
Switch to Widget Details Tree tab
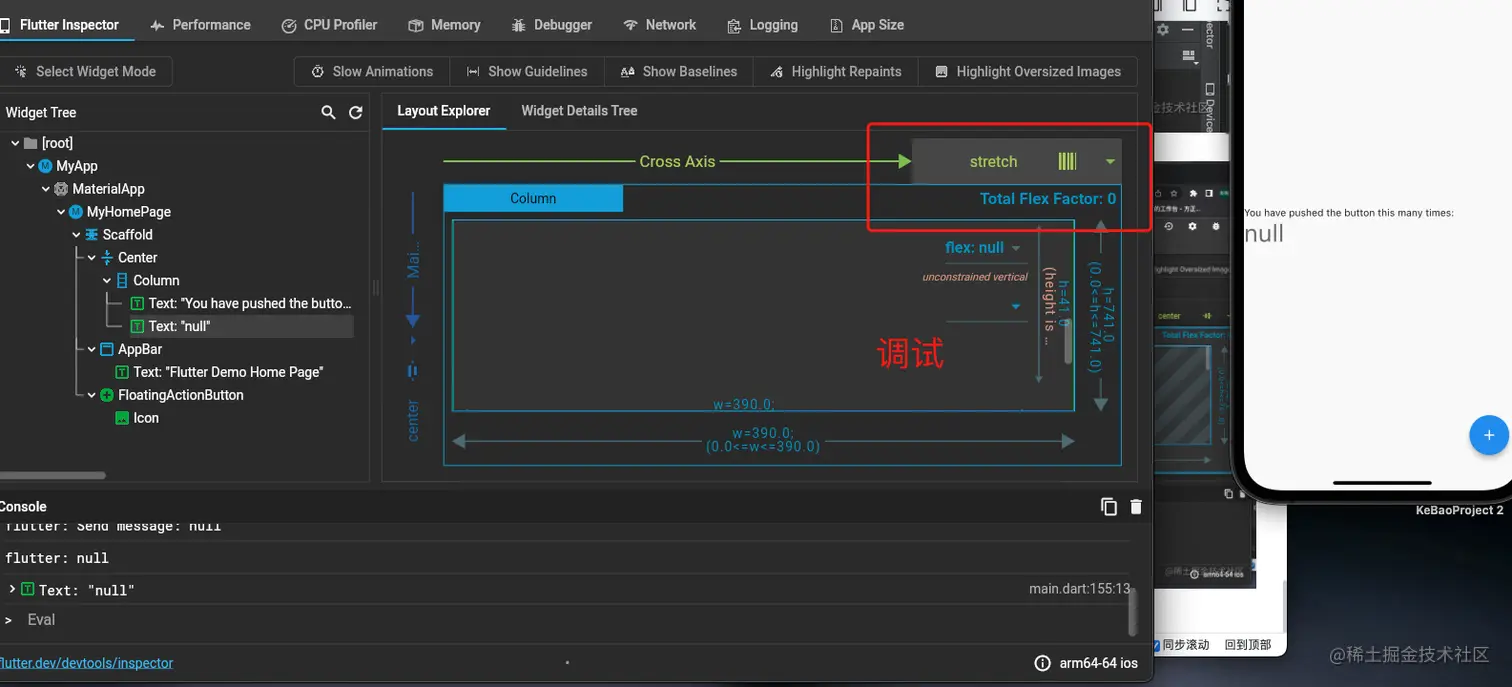pos(579,111)
